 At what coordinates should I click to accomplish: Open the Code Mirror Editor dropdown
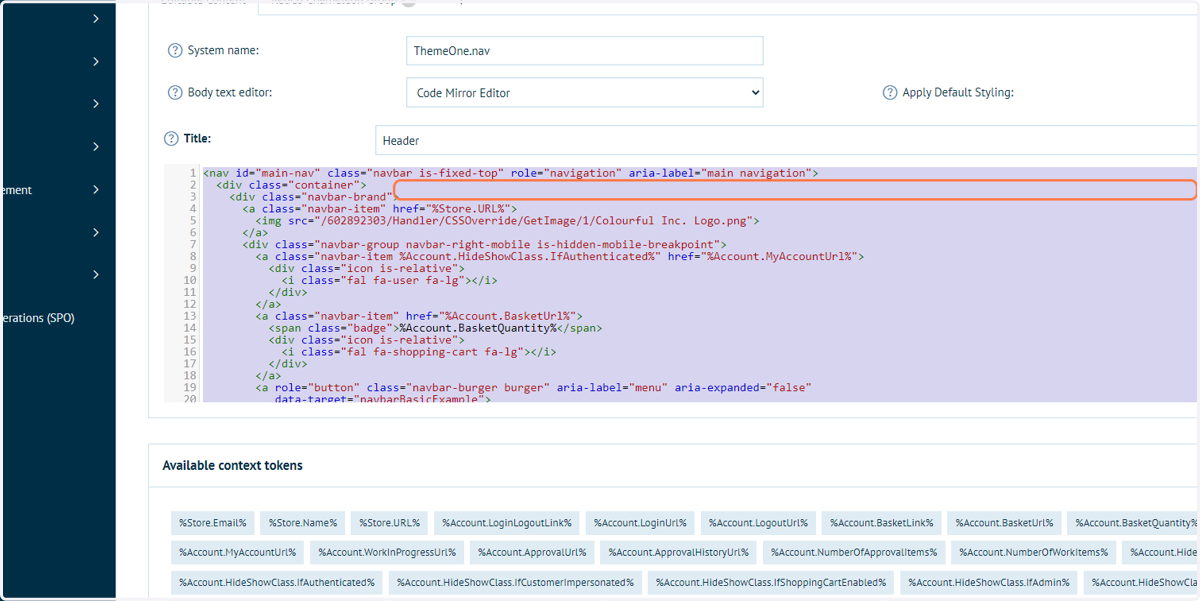point(585,93)
